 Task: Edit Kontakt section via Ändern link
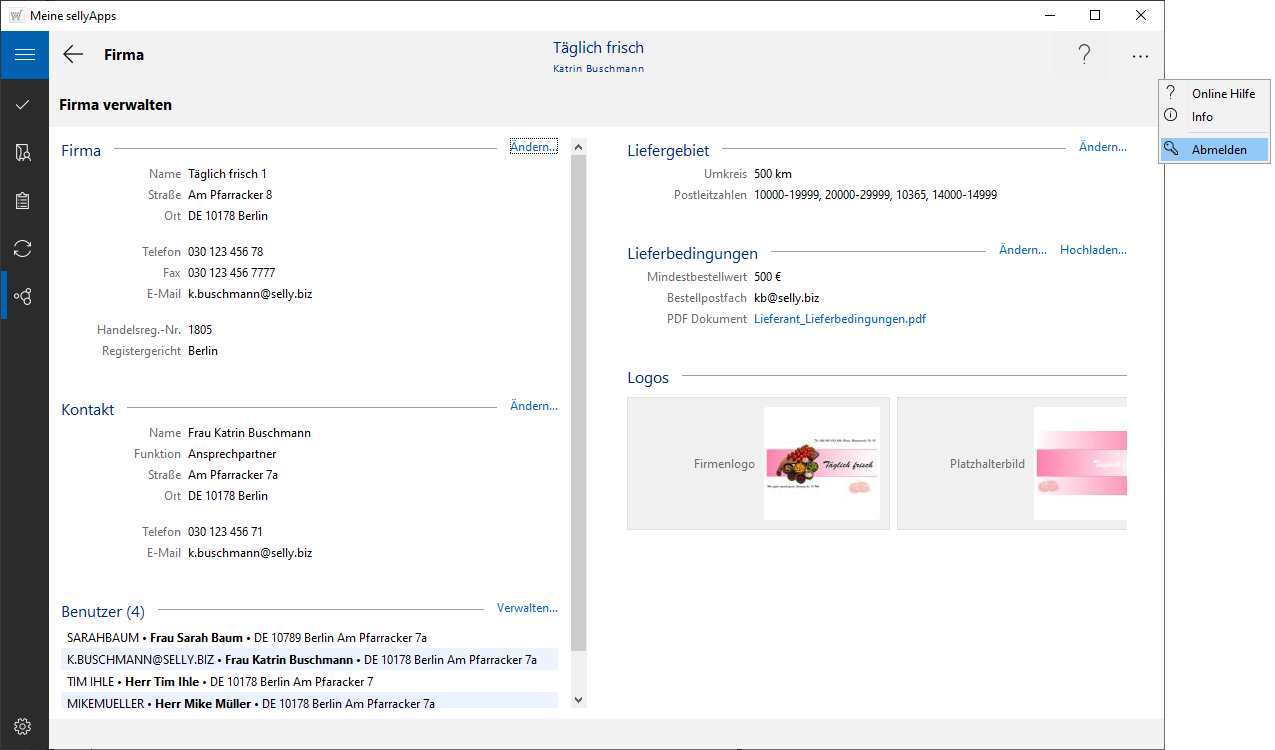coord(533,406)
